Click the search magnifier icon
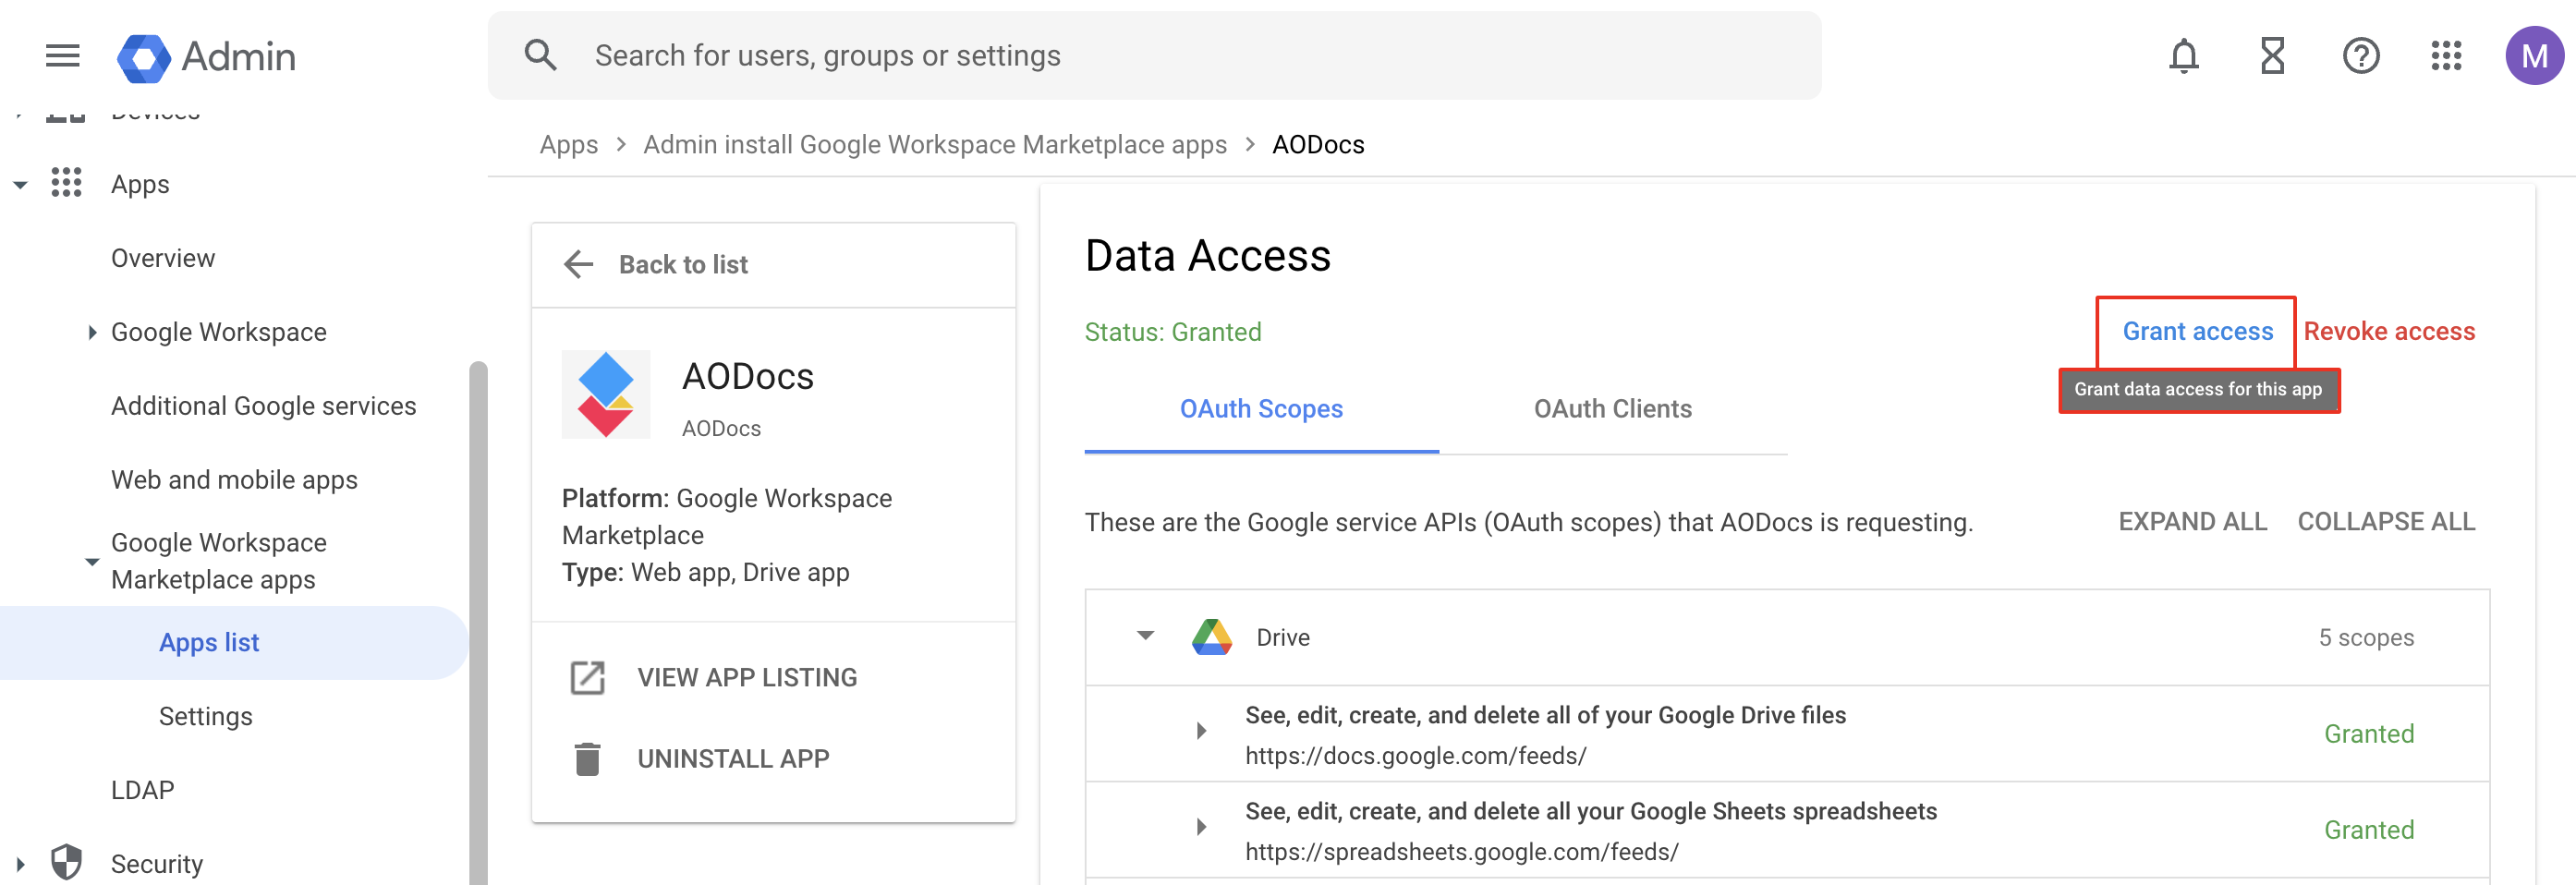 click(540, 55)
